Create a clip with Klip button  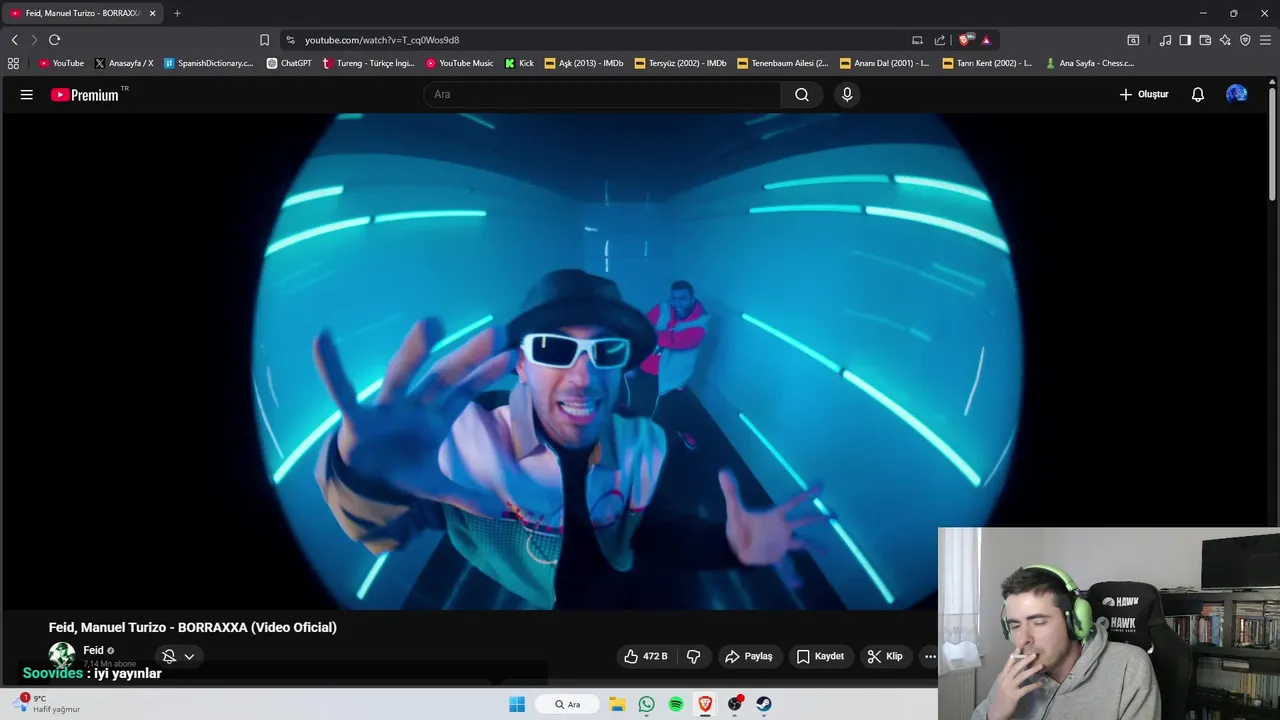pos(885,656)
